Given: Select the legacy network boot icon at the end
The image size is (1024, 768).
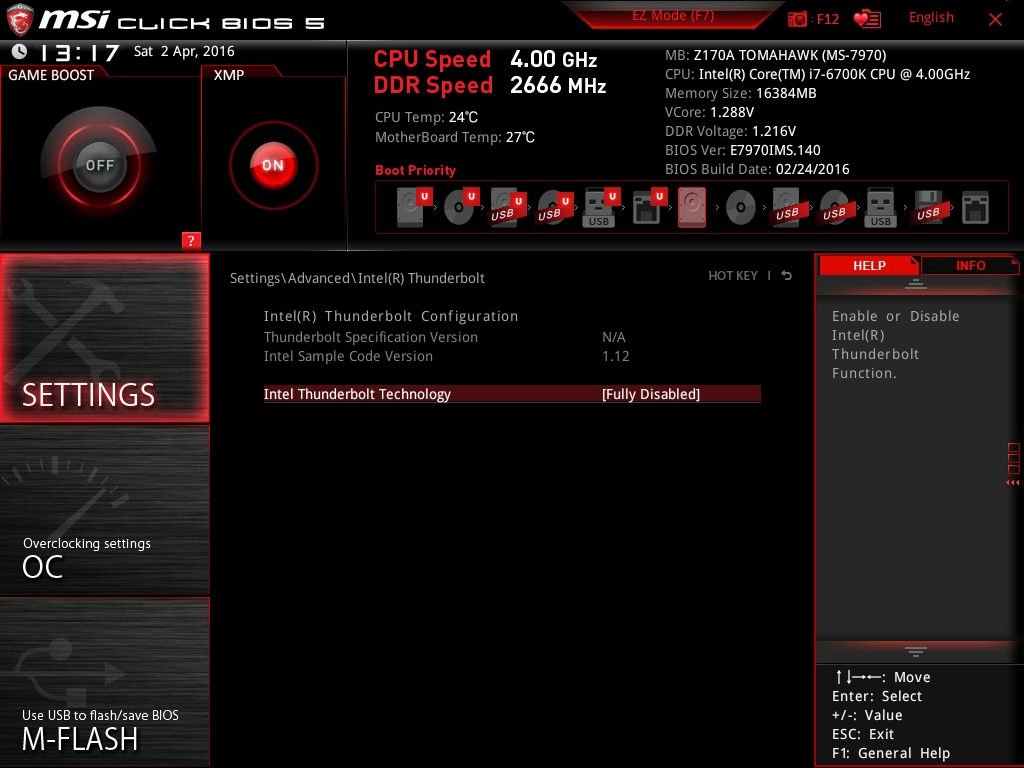Looking at the screenshot, I should (976, 208).
